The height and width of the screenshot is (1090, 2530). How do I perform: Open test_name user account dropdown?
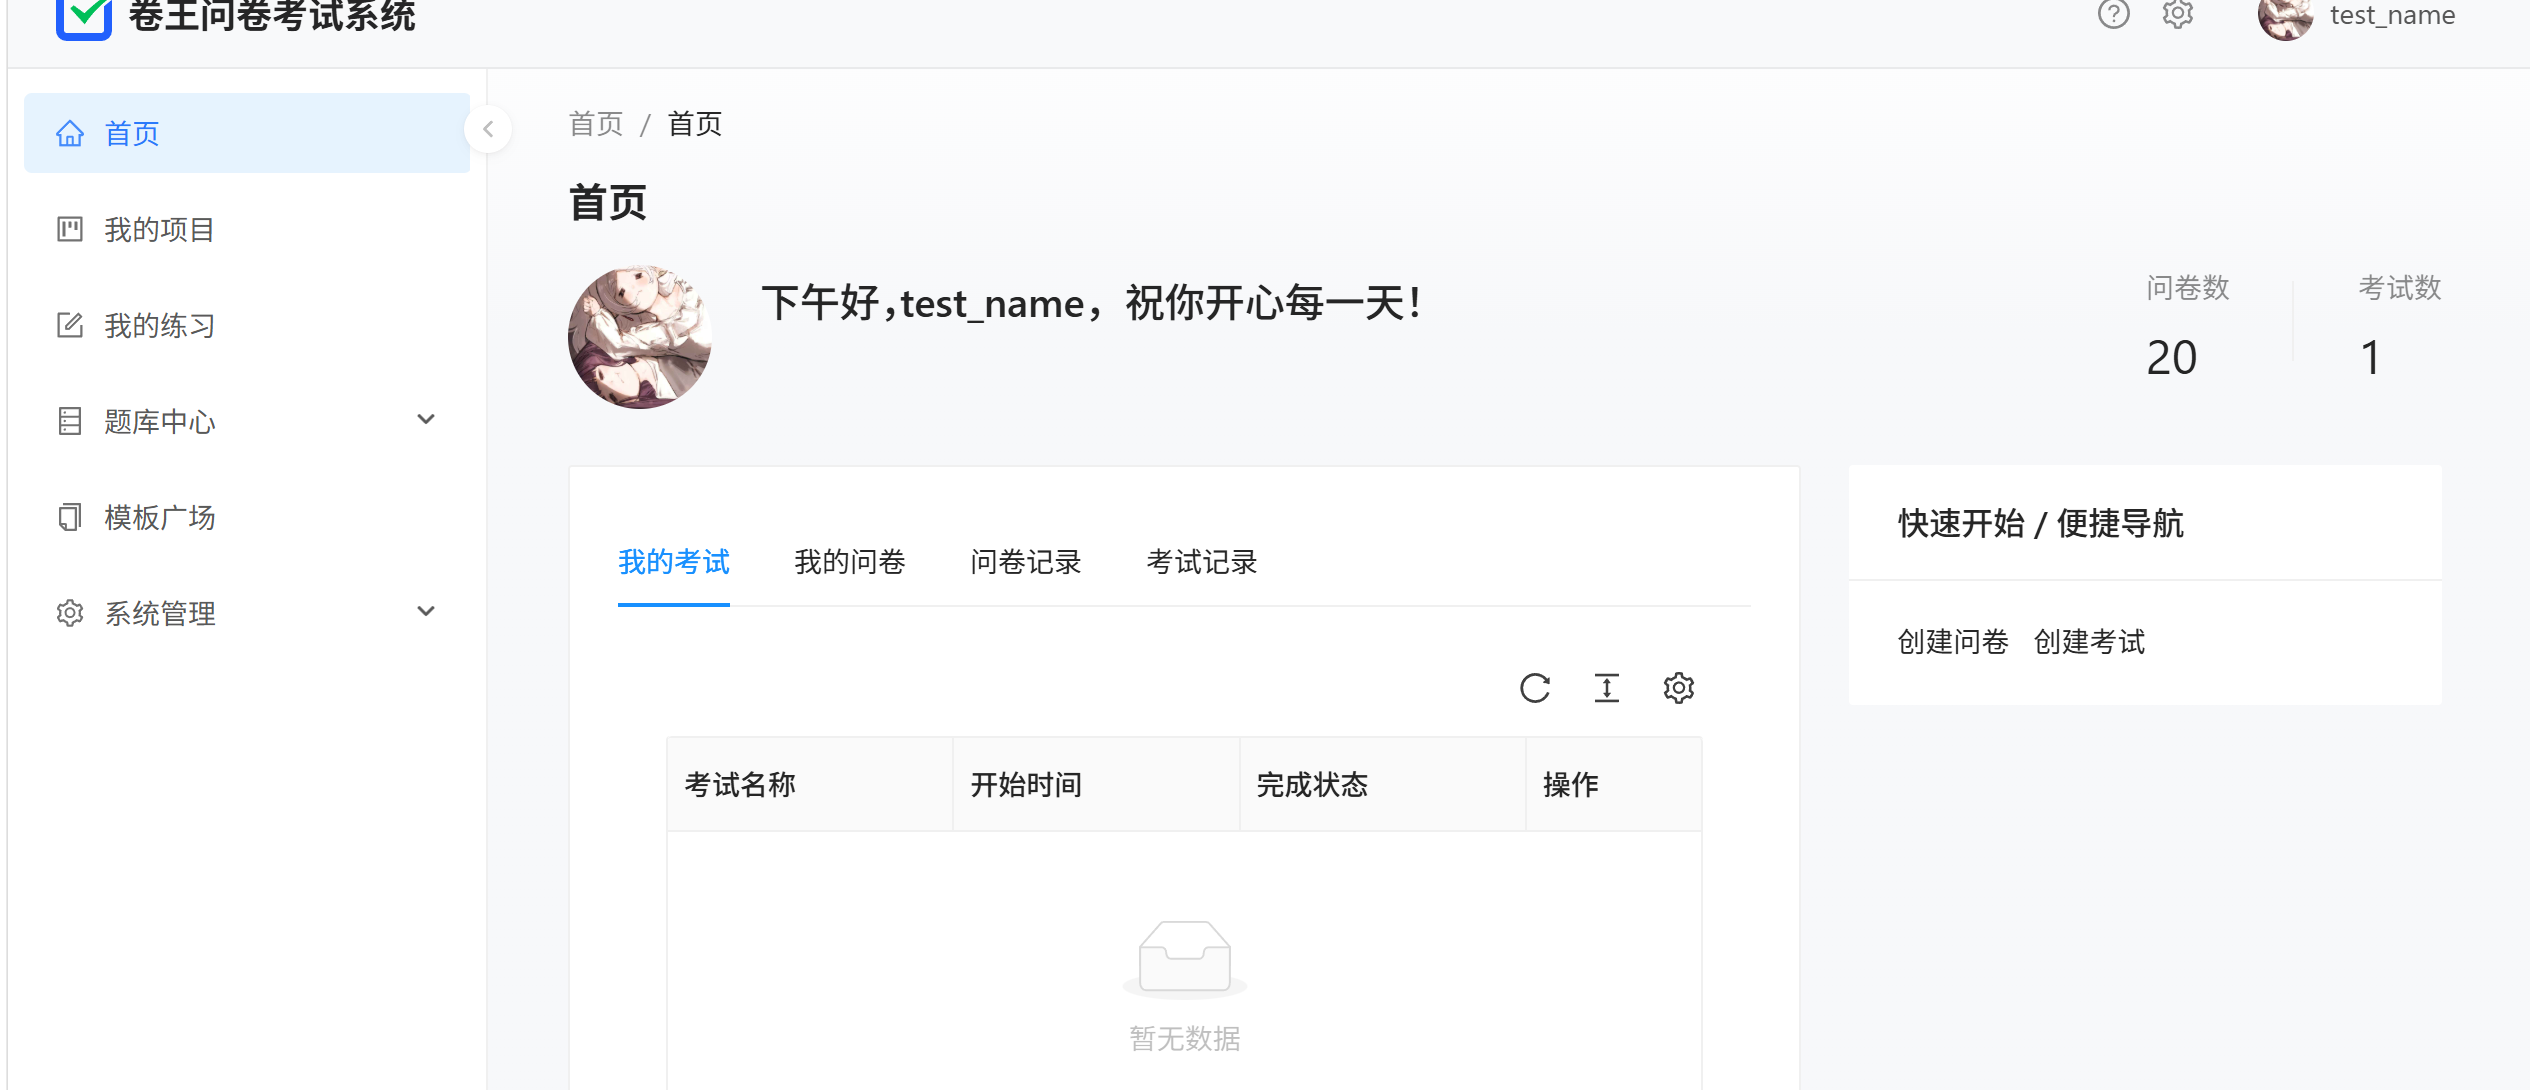(2390, 16)
